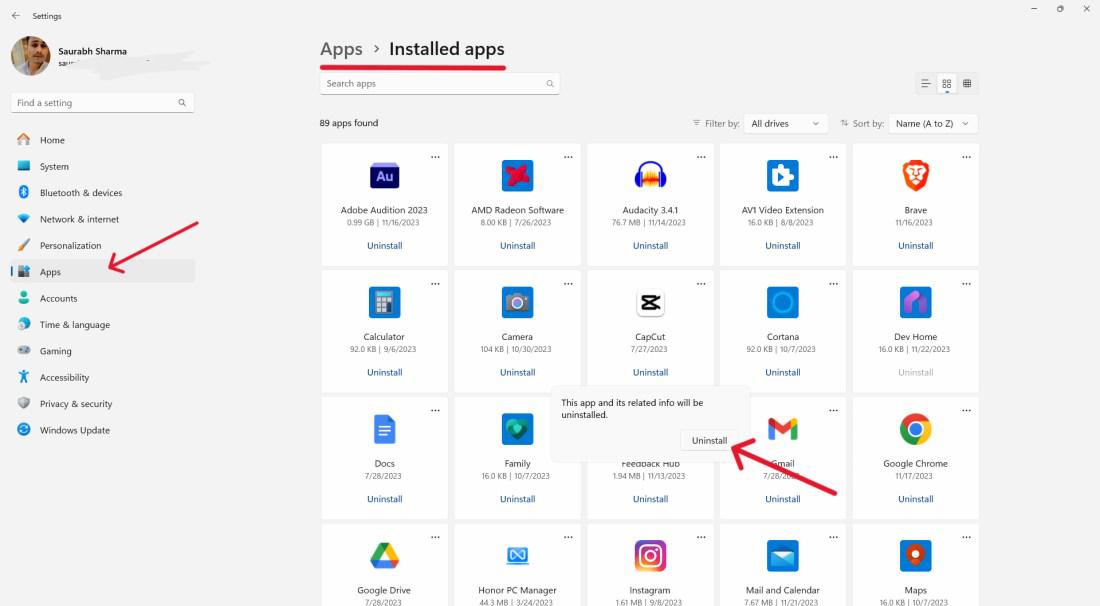Viewport: 1100px width, 606px height.
Task: Click the Docs document icon
Action: [x=384, y=429]
